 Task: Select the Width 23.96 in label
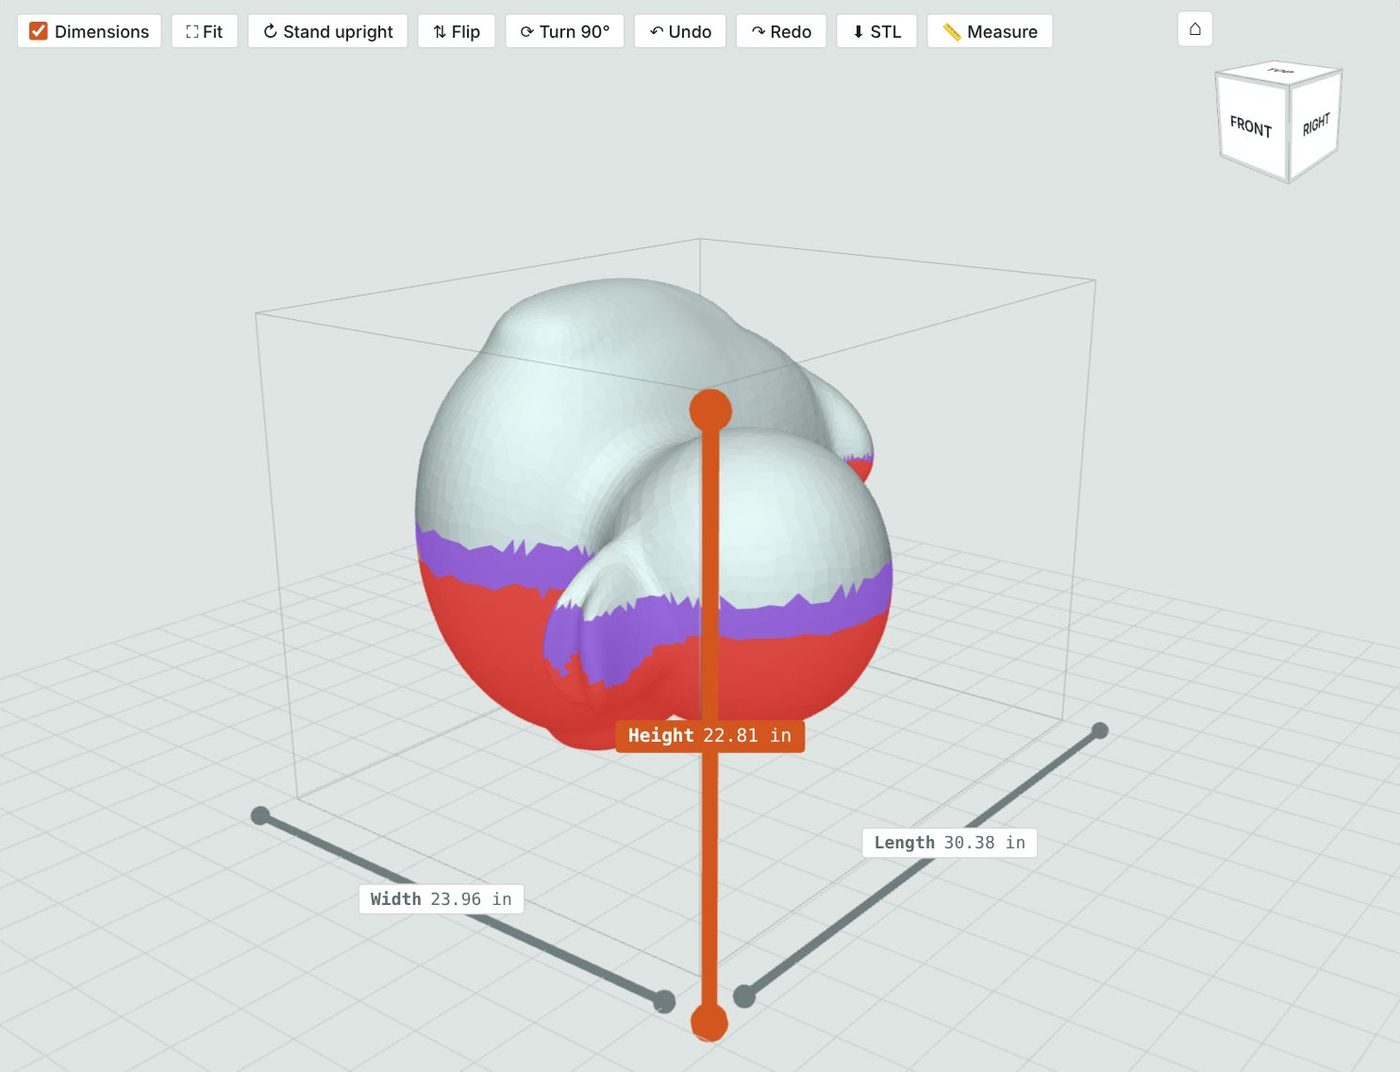coord(441,899)
